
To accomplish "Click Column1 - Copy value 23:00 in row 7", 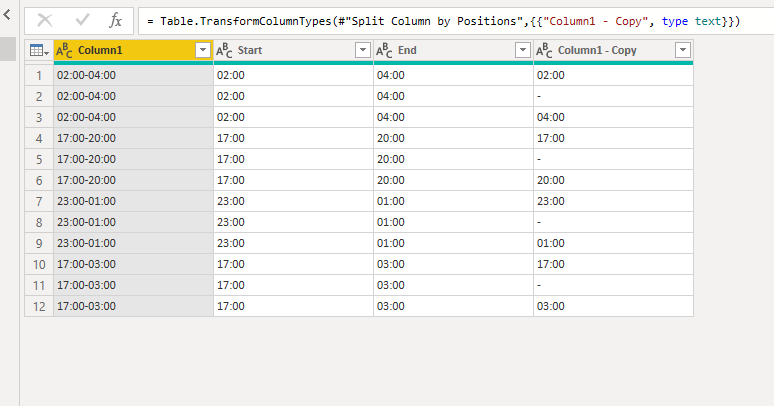I will (613, 202).
